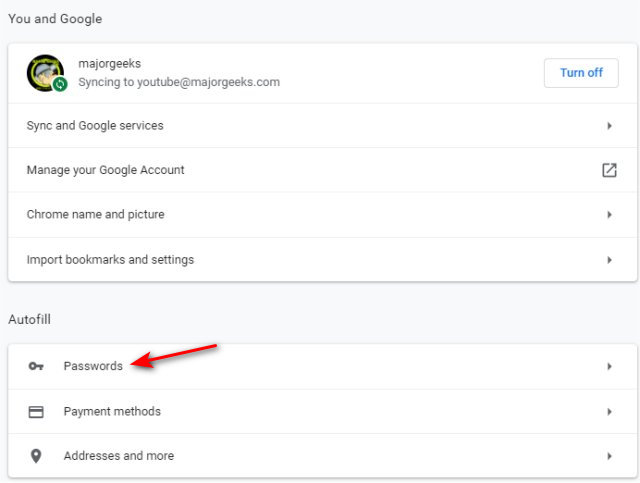Open Import bookmarks and settings
640x483 pixels.
point(322,260)
